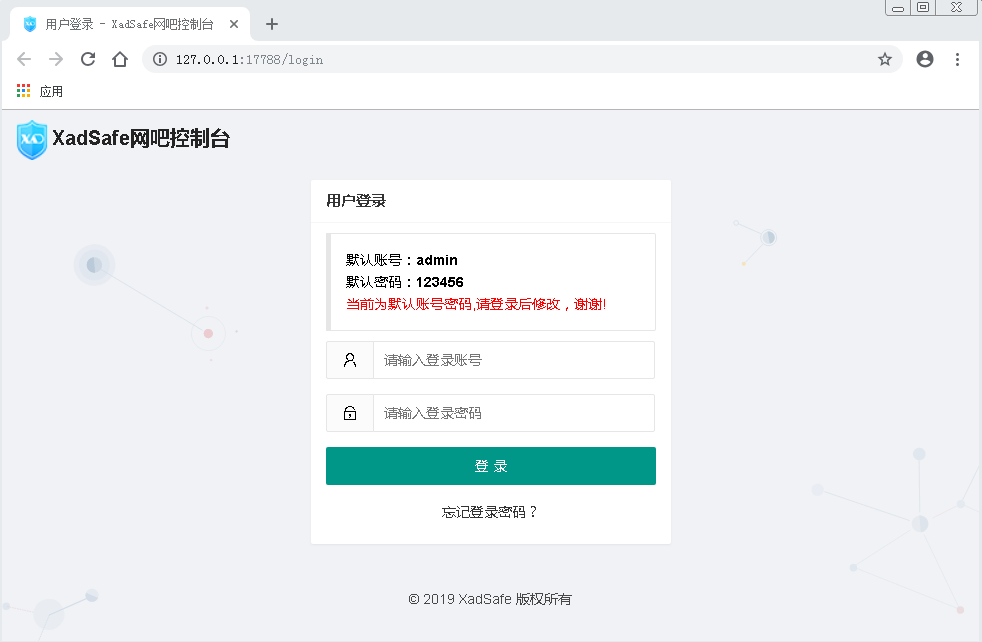Screen dimensions: 982x642
Task: Focus the login password input field
Action: pyautogui.click(x=513, y=413)
